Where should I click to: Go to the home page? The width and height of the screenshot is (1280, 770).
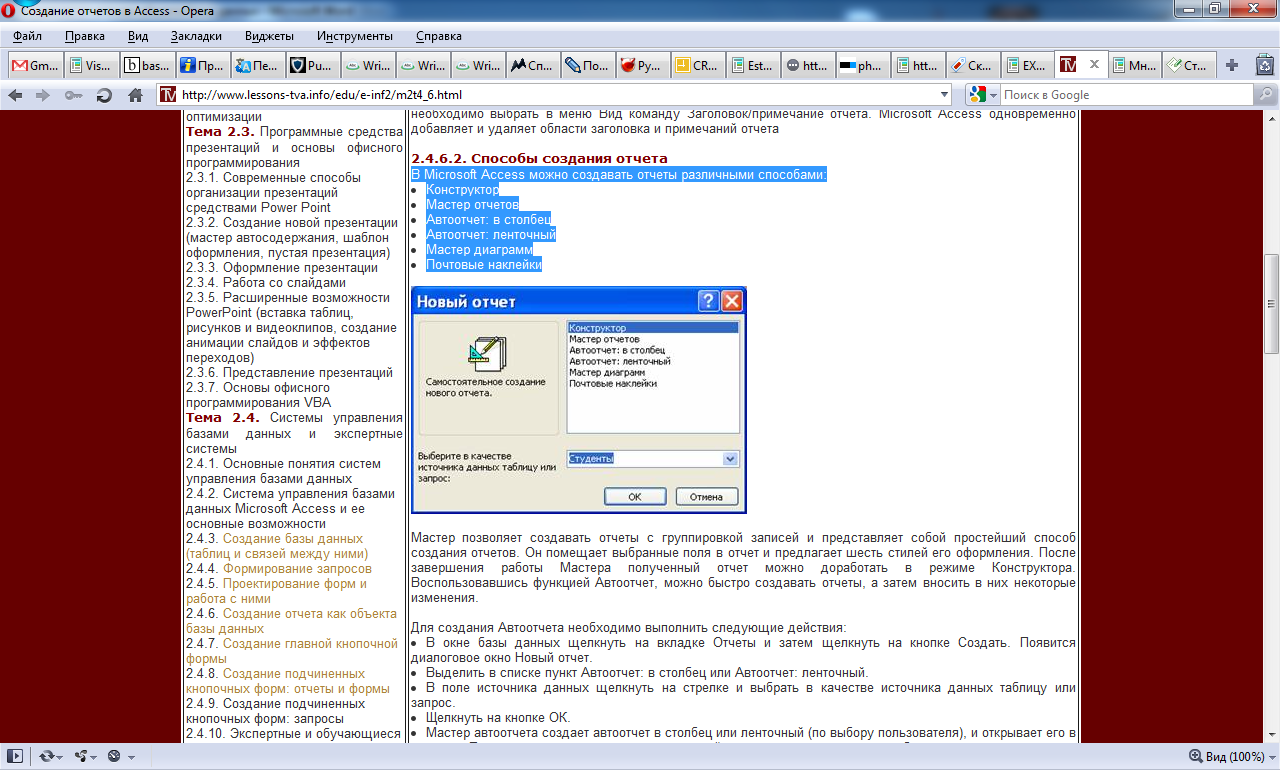135,95
